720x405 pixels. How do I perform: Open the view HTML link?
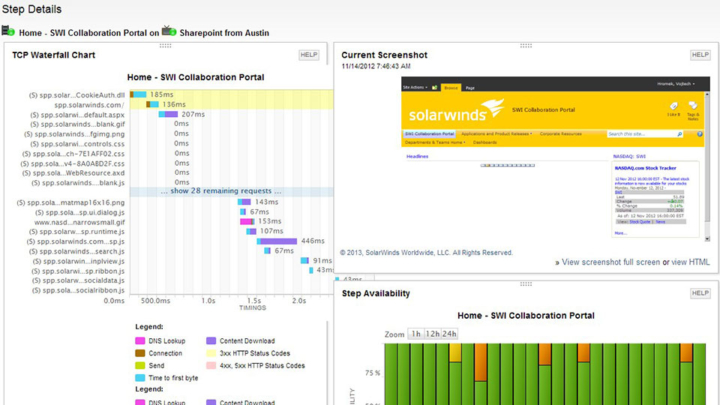point(690,262)
